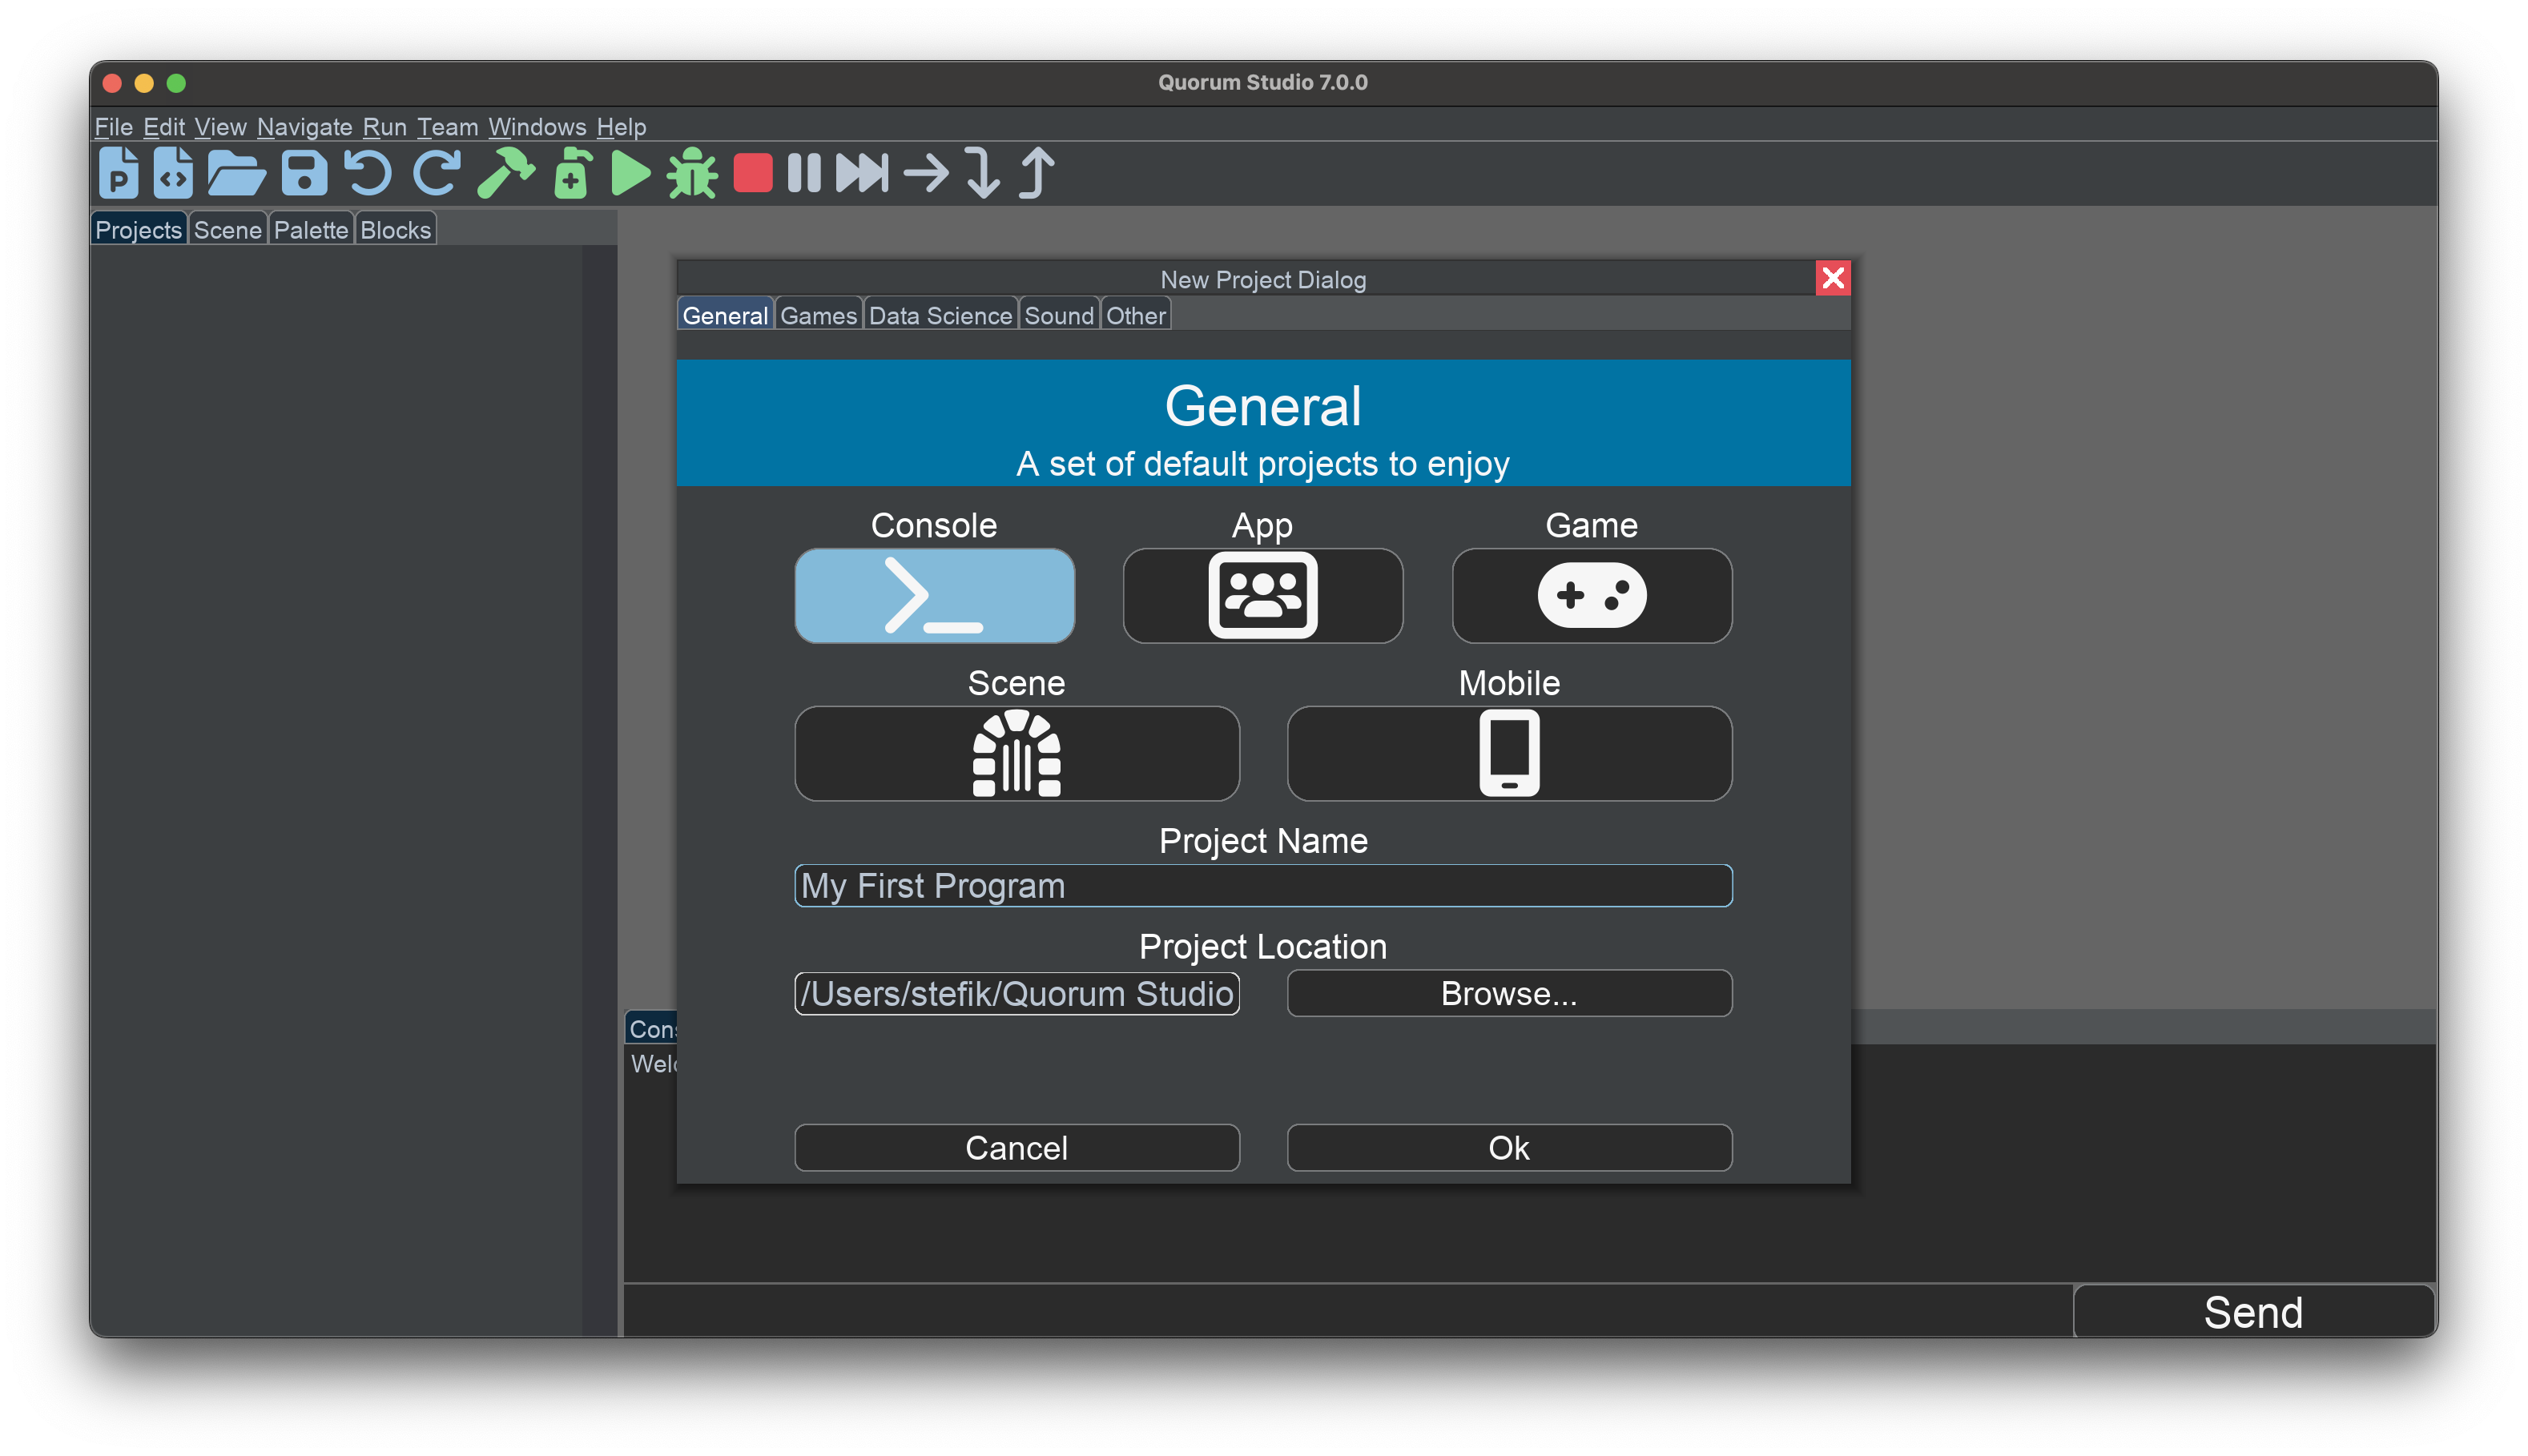Screen dimensions: 2528x1456
Task: Click the green Run play icon
Action: [x=630, y=173]
